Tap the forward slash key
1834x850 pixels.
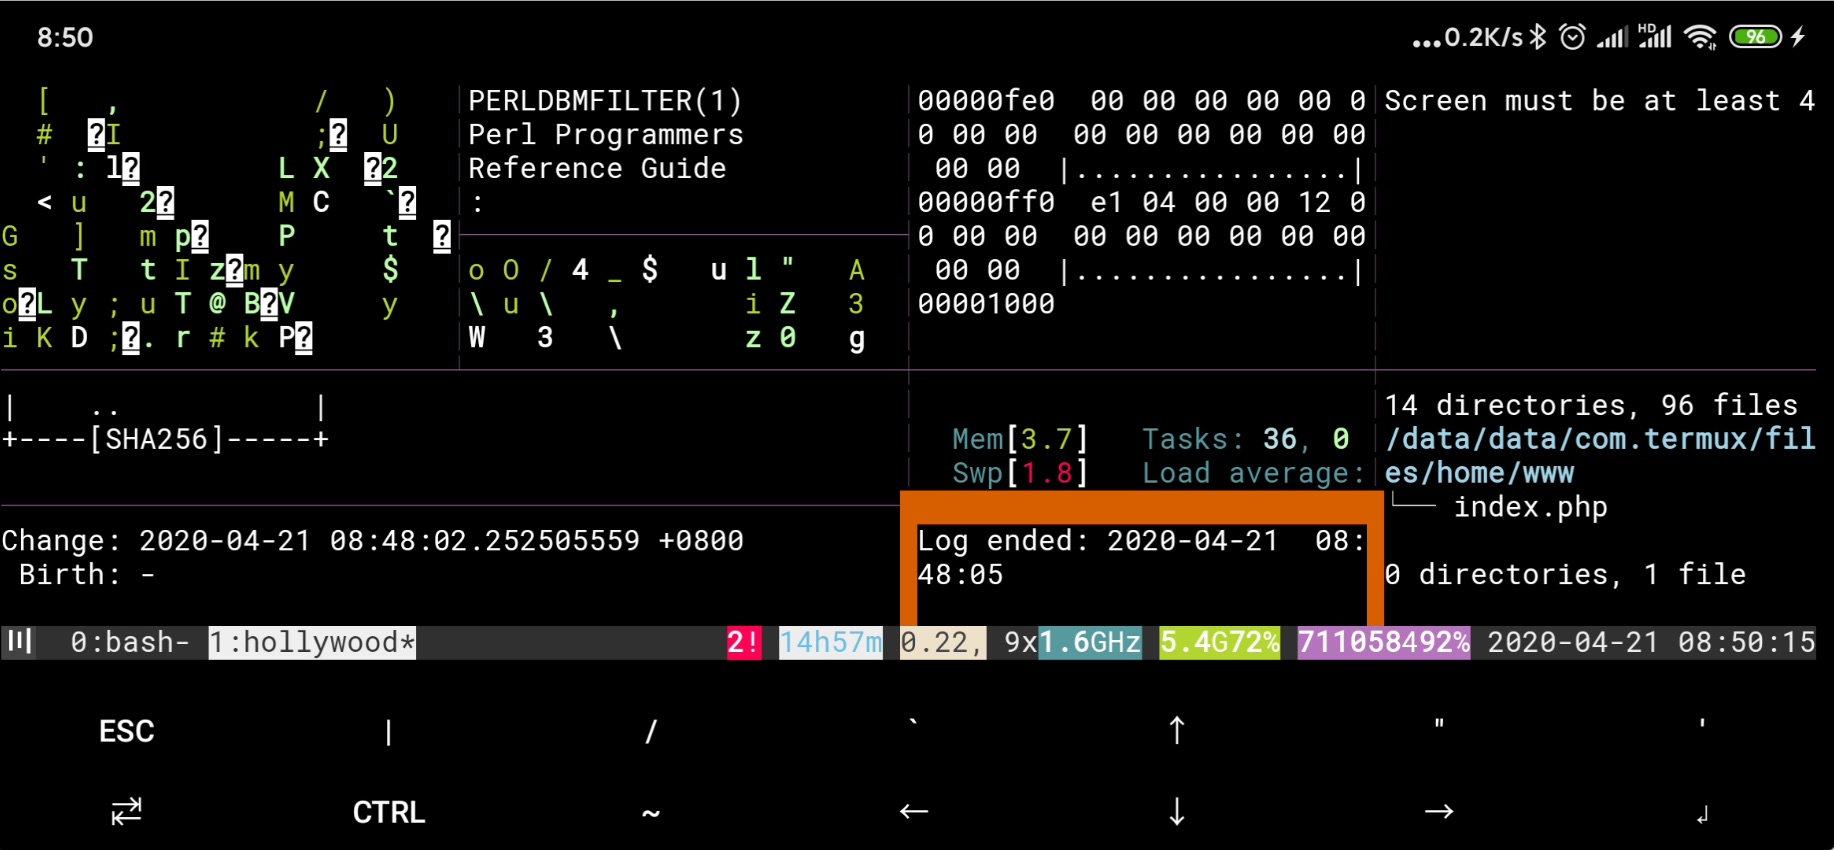(651, 732)
